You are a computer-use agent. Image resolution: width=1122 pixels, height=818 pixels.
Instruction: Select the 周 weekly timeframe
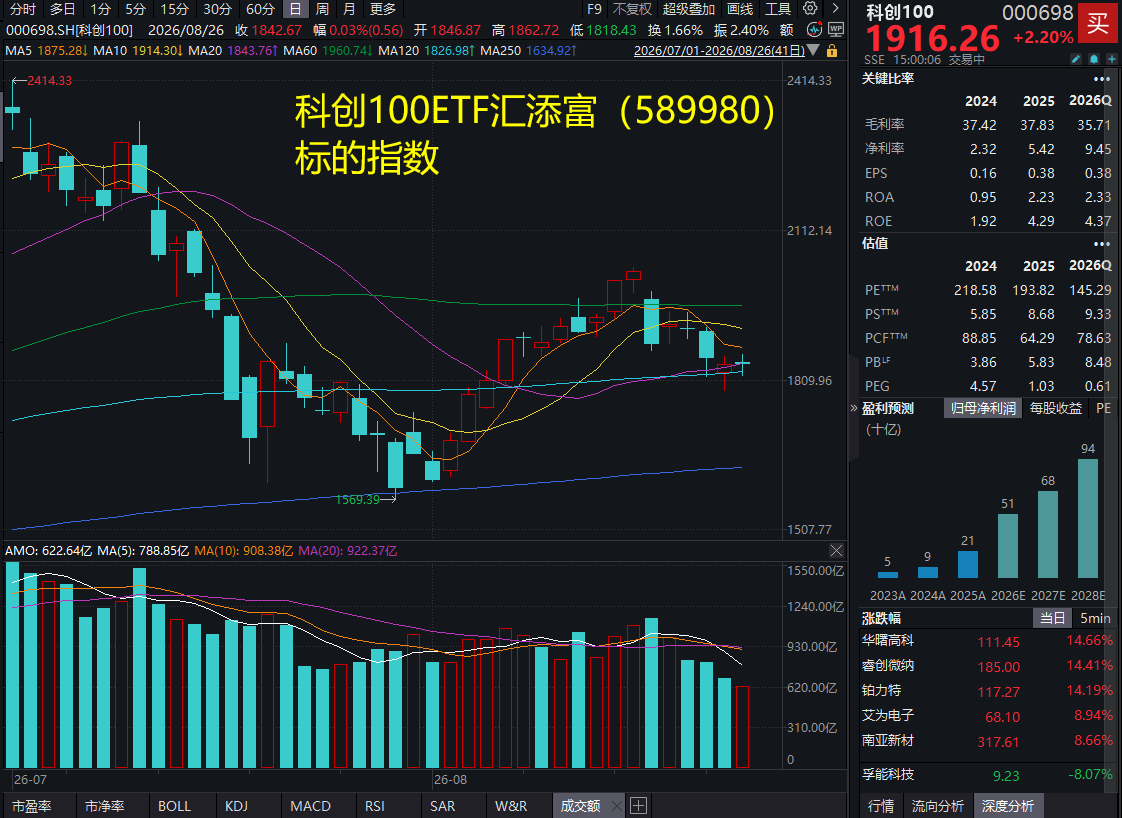click(x=322, y=9)
